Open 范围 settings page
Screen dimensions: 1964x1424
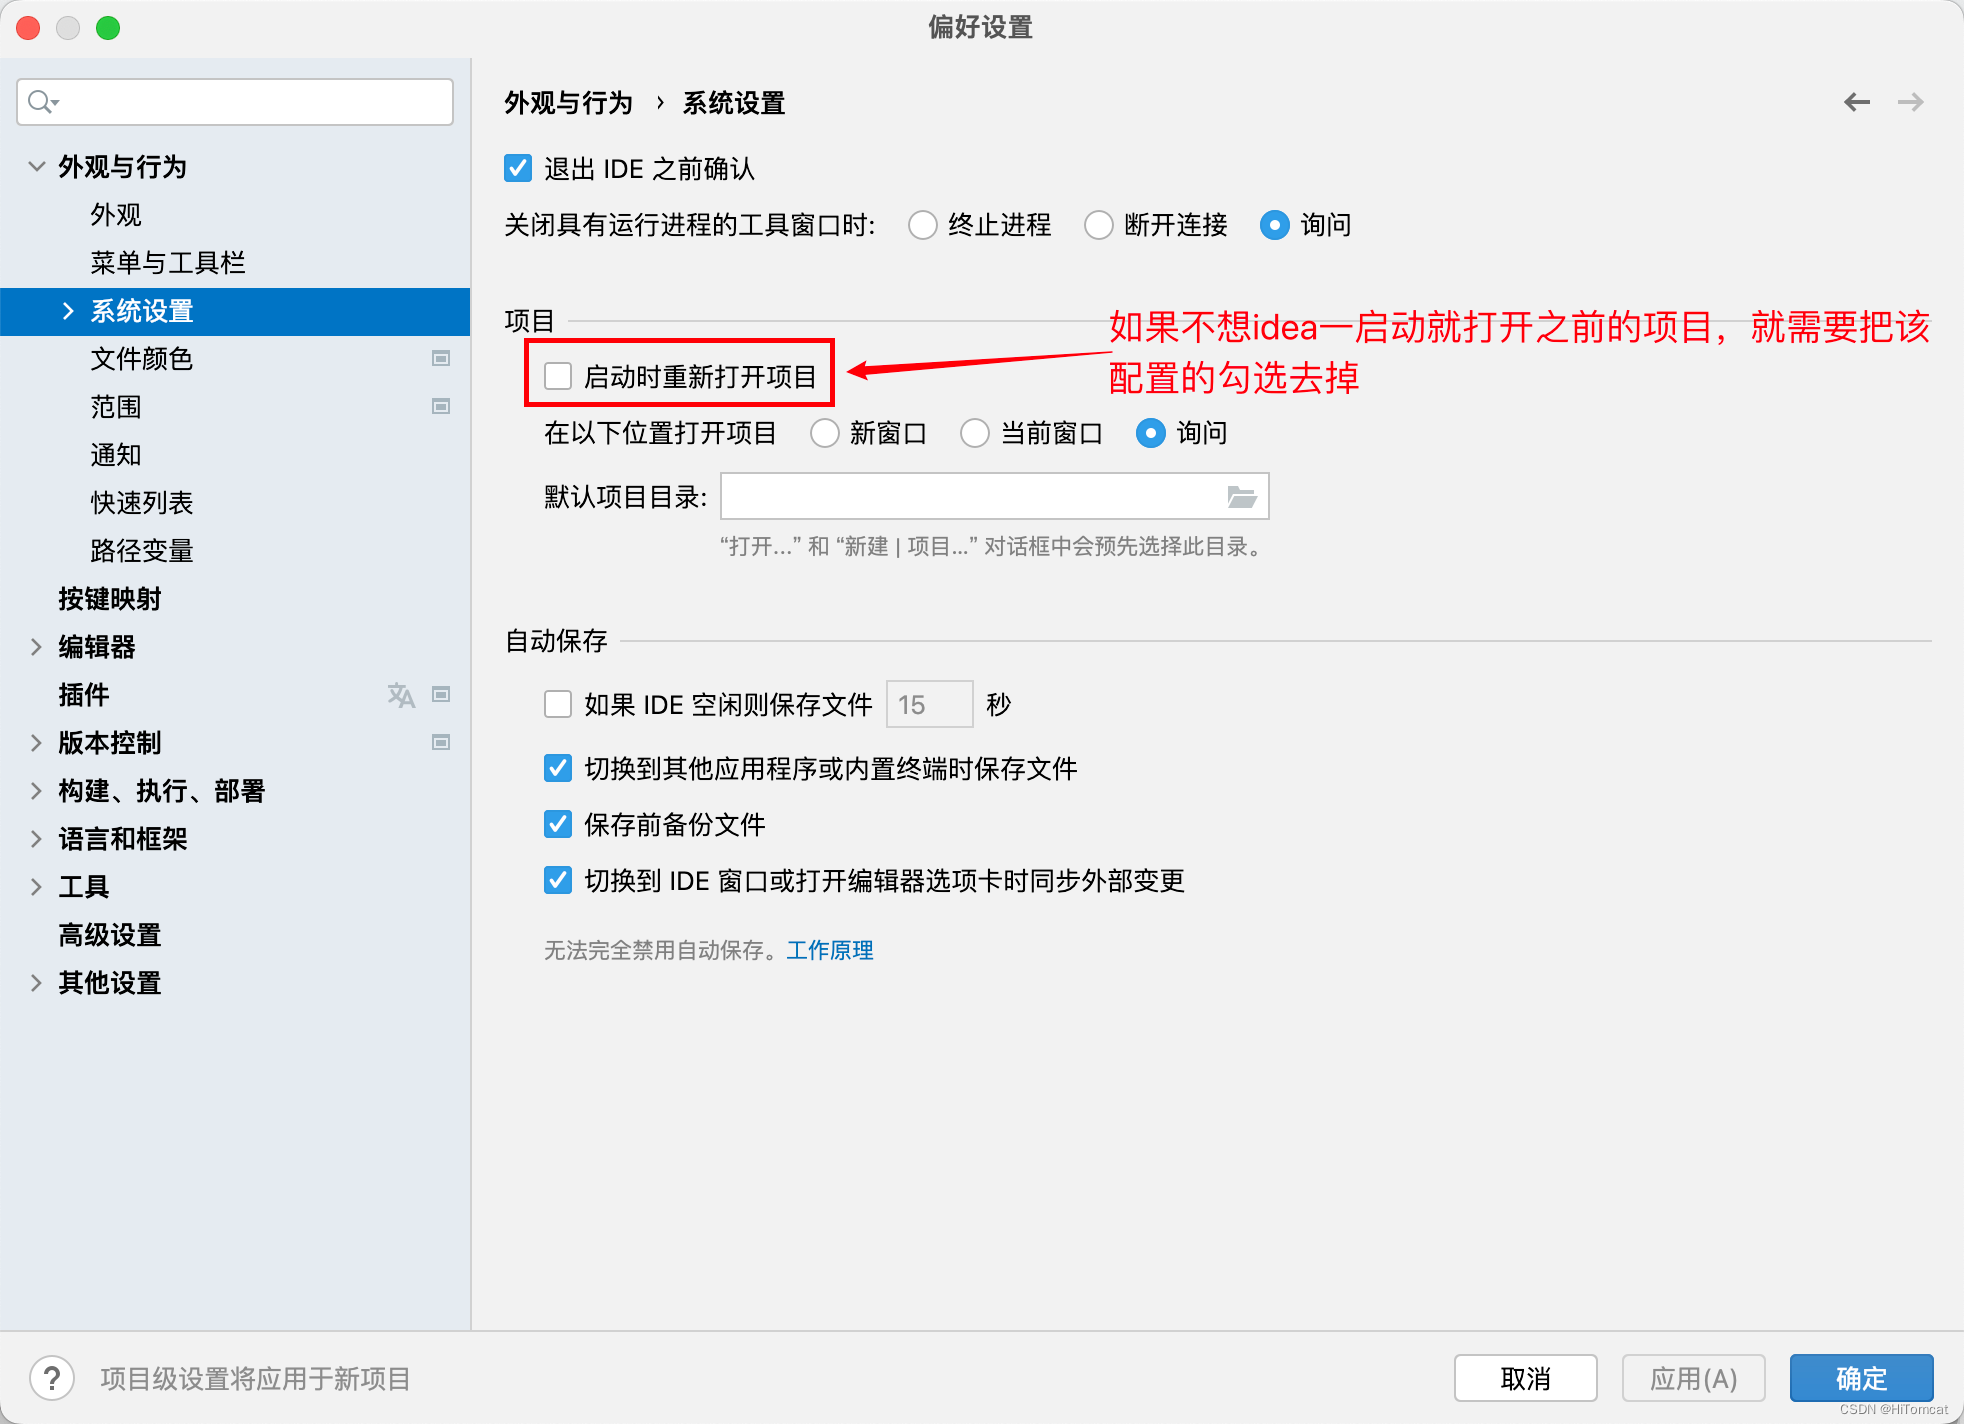pos(116,407)
